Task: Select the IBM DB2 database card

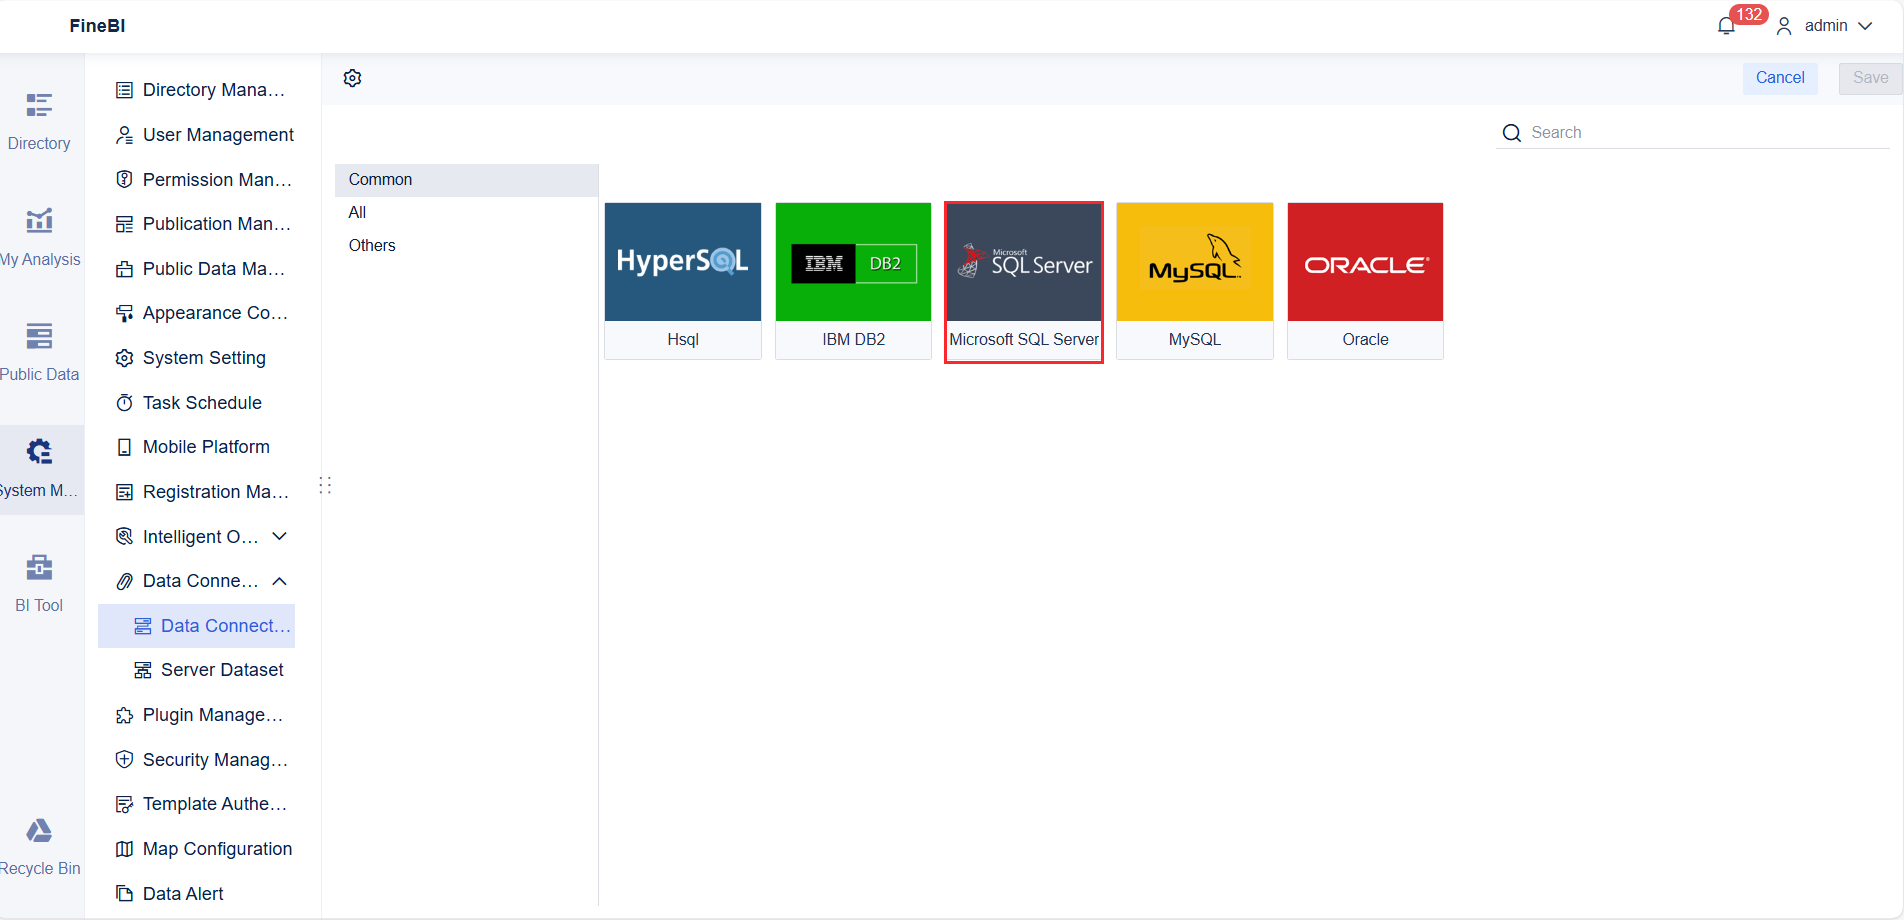Action: (x=853, y=281)
